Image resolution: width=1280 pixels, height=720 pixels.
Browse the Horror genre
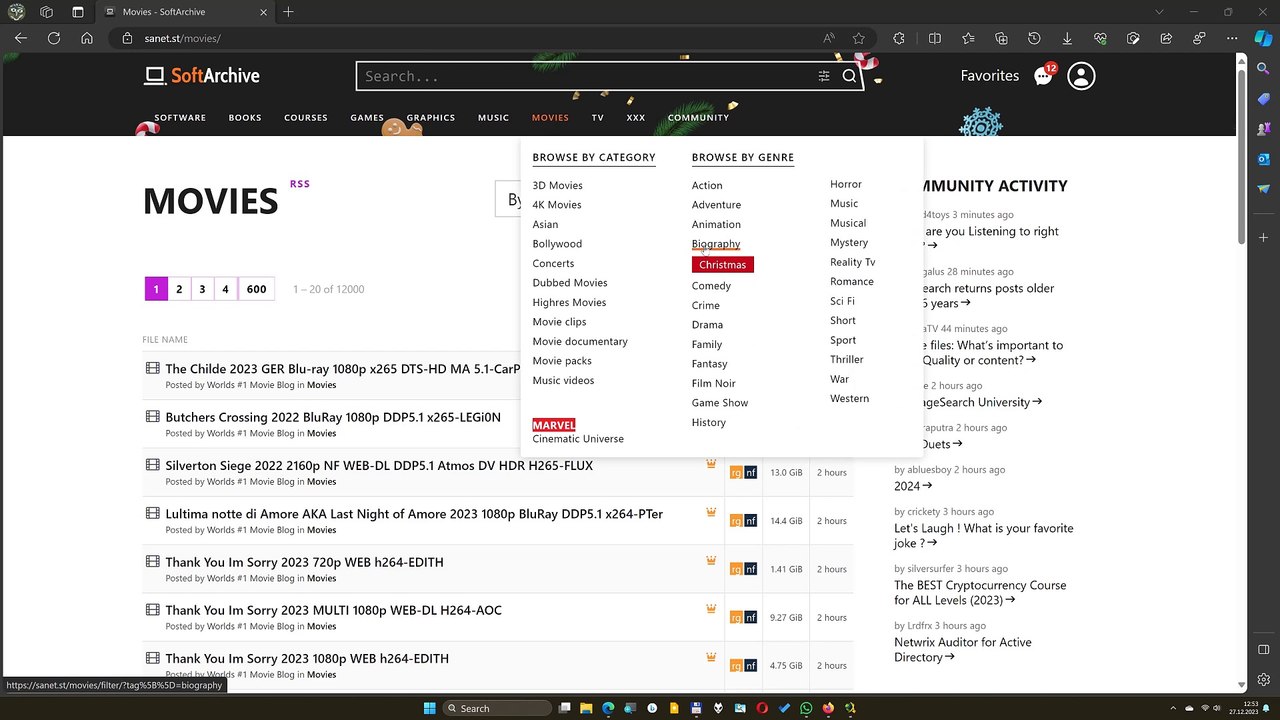(x=846, y=184)
